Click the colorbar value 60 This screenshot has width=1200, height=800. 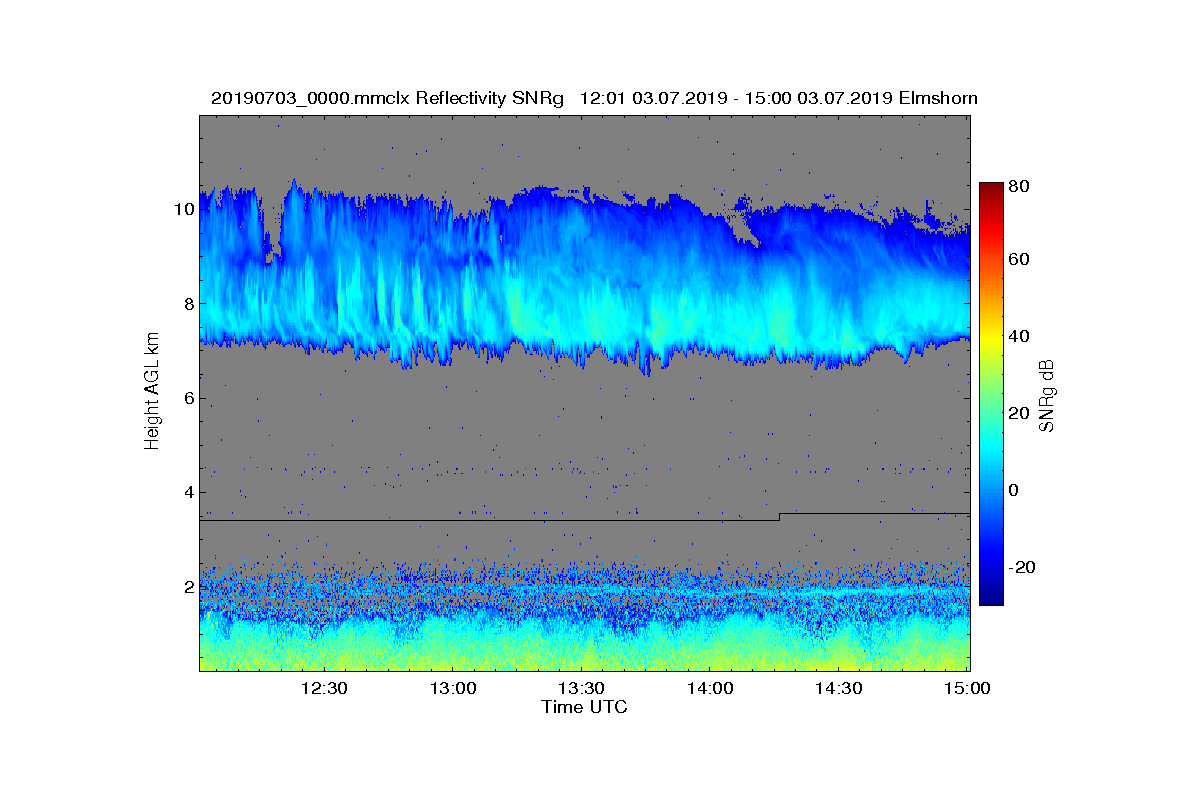(1020, 260)
